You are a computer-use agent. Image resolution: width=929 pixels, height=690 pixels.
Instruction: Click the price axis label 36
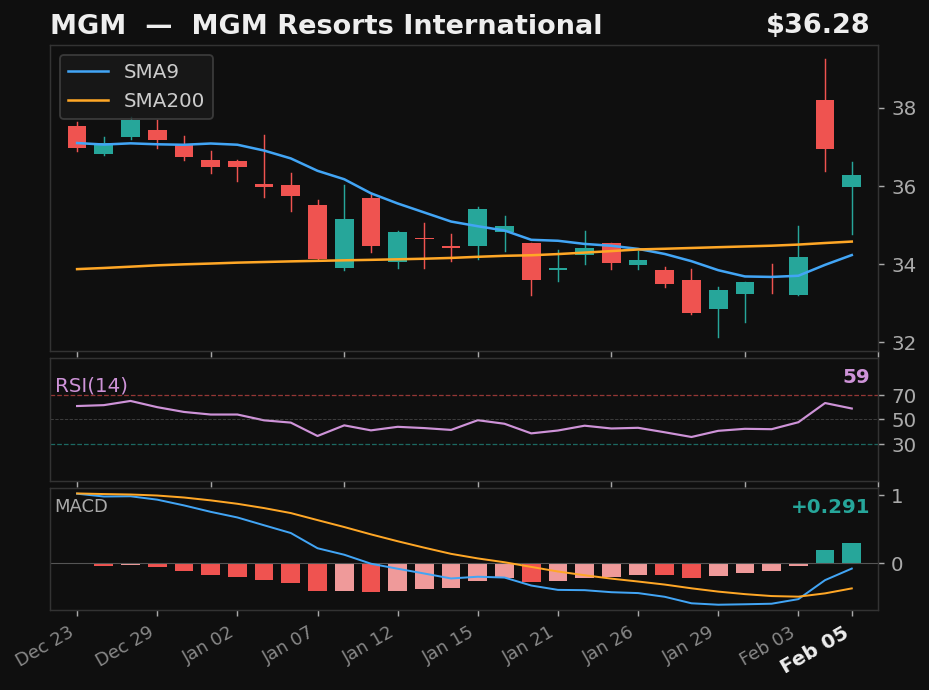[x=904, y=187]
